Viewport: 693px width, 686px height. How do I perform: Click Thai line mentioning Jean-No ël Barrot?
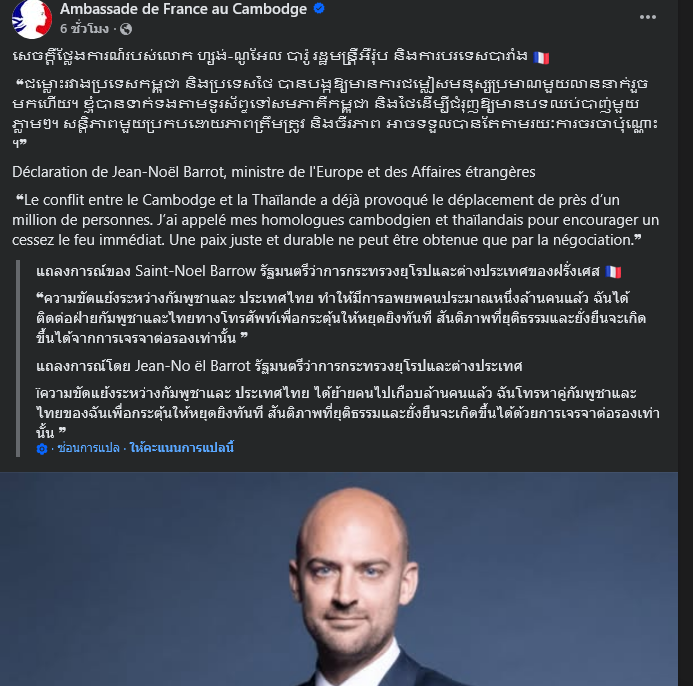point(279,366)
